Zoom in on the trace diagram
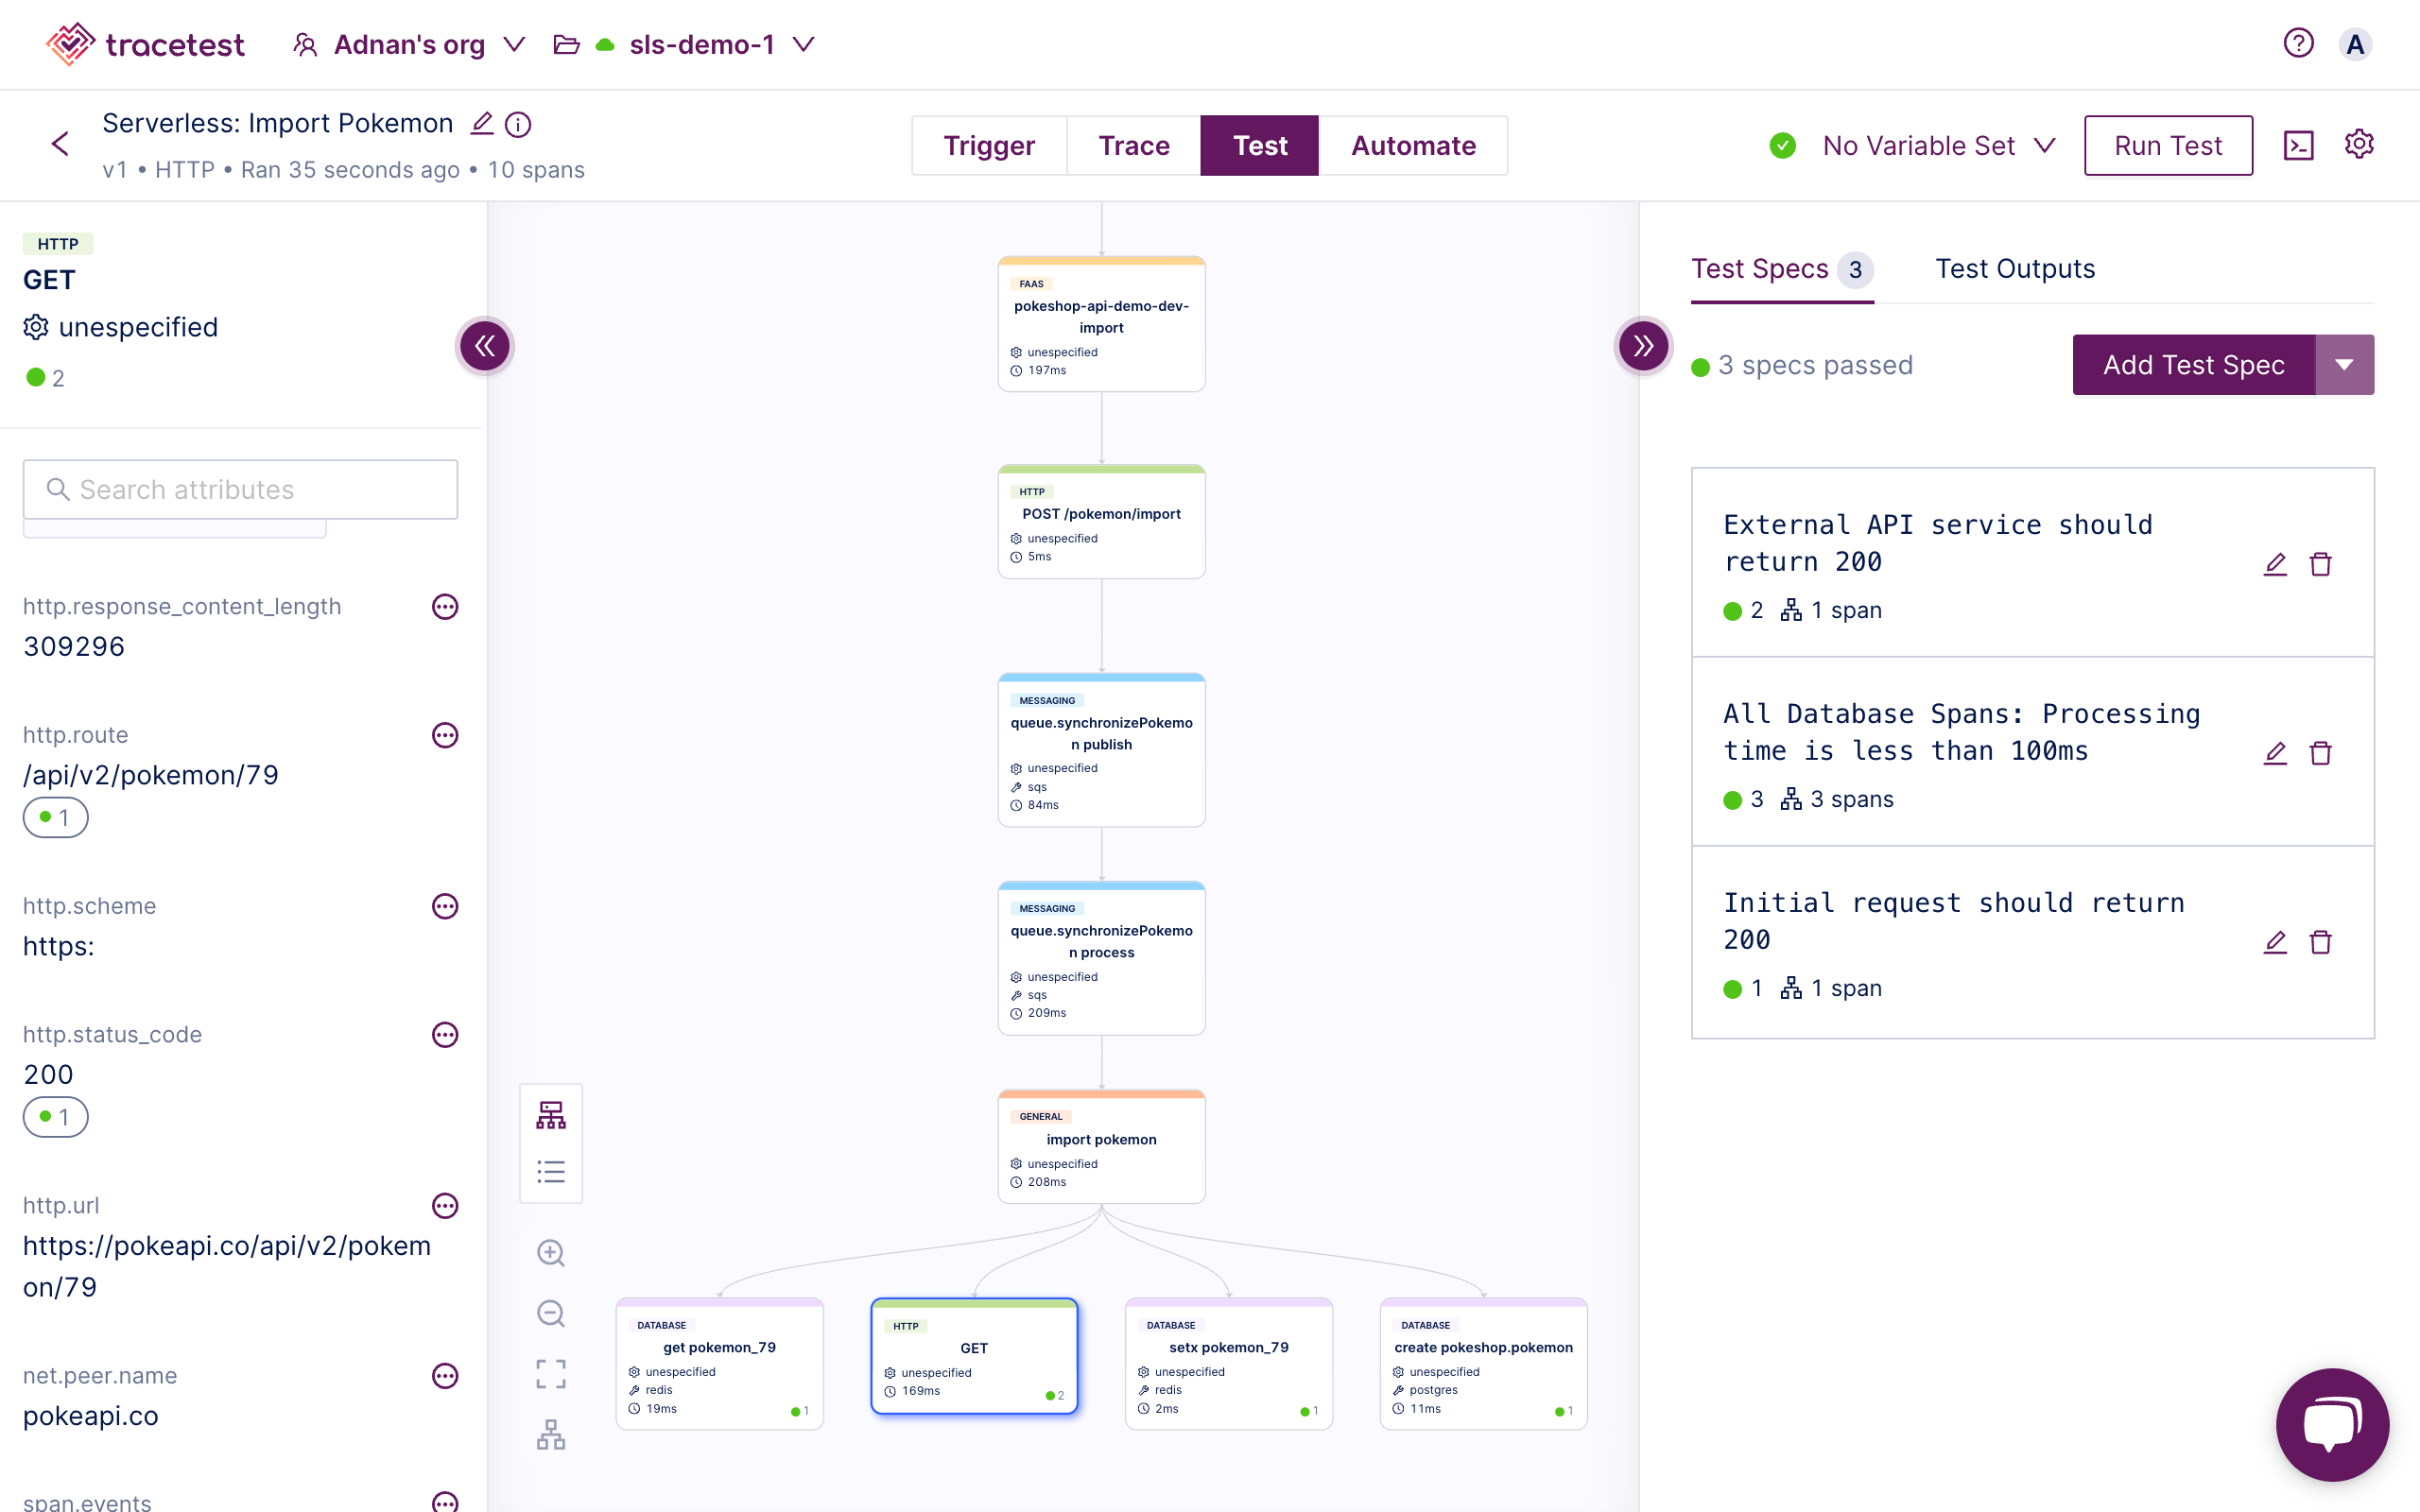This screenshot has height=1512, width=2420. [x=551, y=1253]
